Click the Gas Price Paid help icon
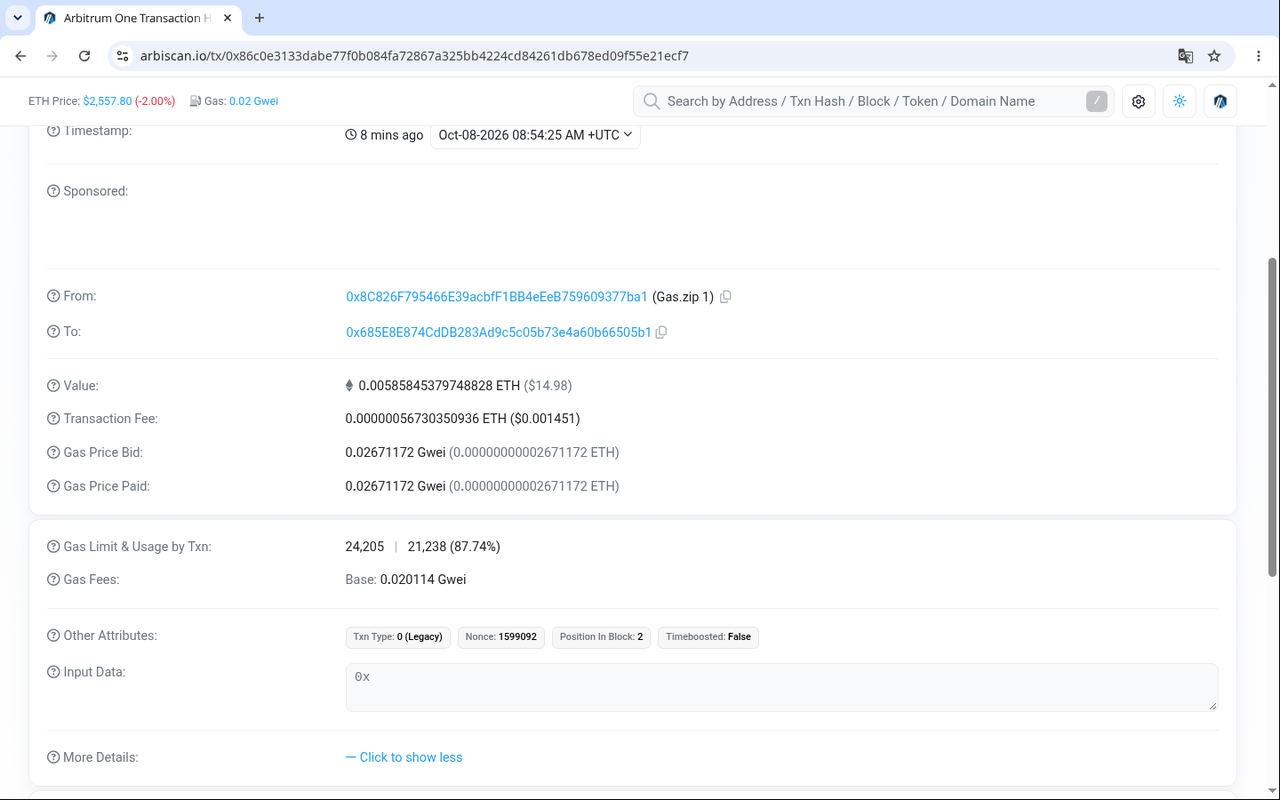This screenshot has height=800, width=1280. click(x=54, y=486)
